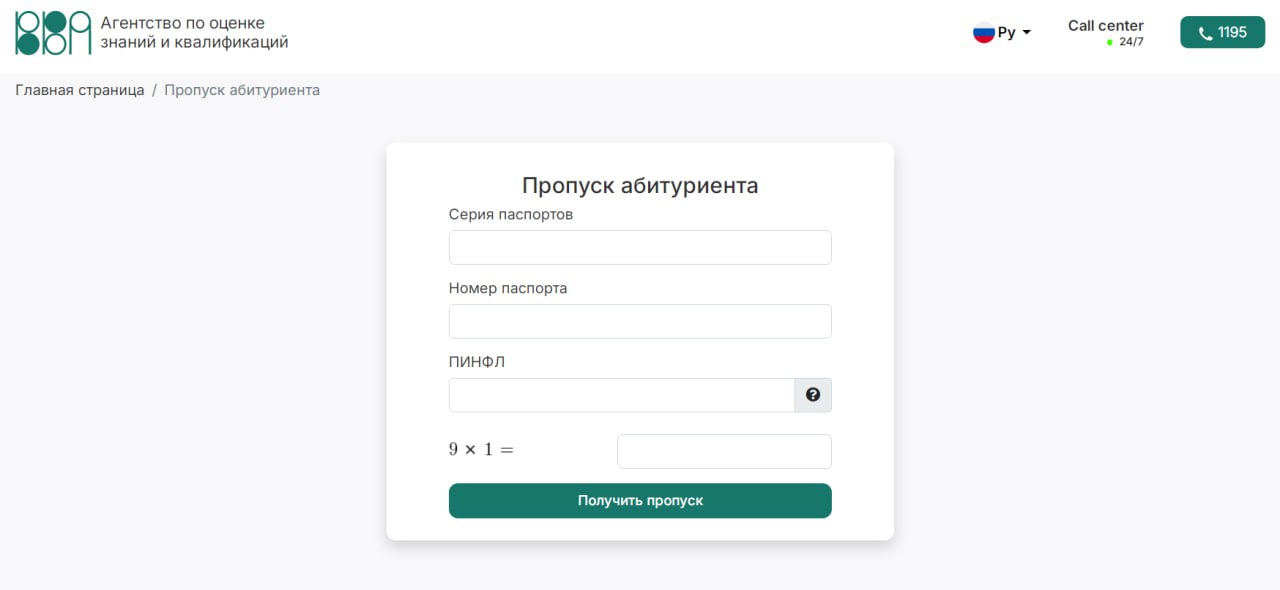The width and height of the screenshot is (1280, 590).
Task: Select the "Ру" language label
Action: click(x=1006, y=32)
